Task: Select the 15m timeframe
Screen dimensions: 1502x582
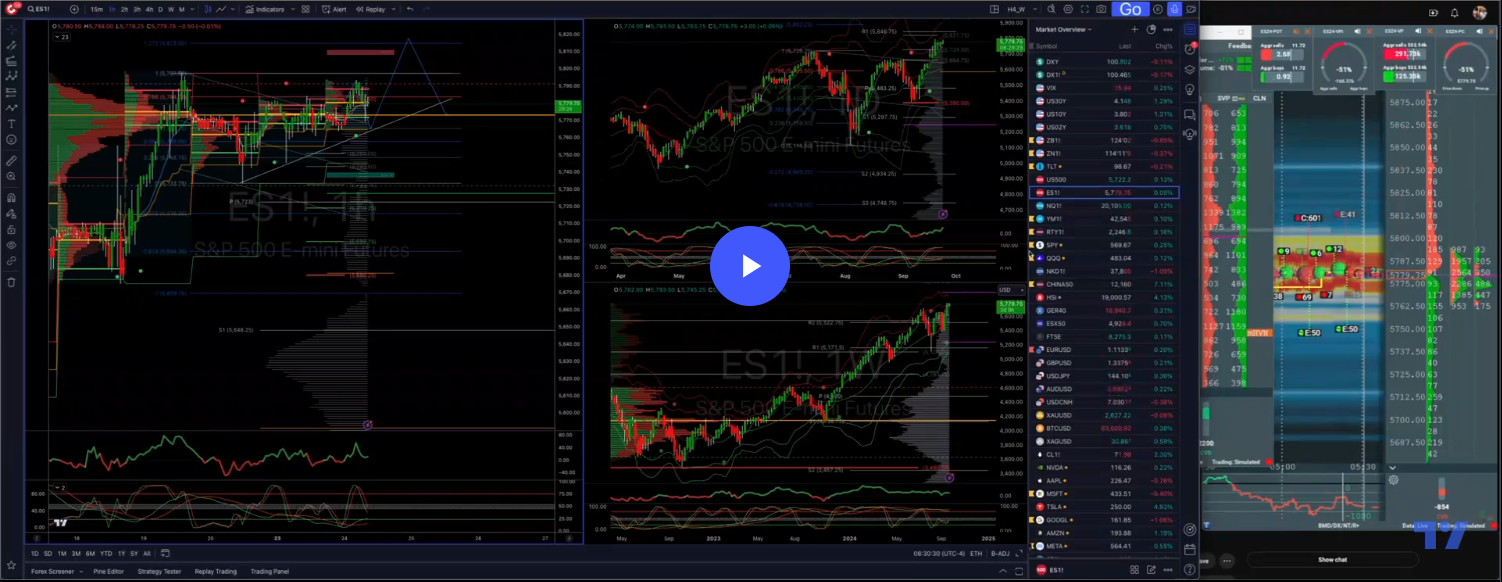Action: click(x=97, y=9)
